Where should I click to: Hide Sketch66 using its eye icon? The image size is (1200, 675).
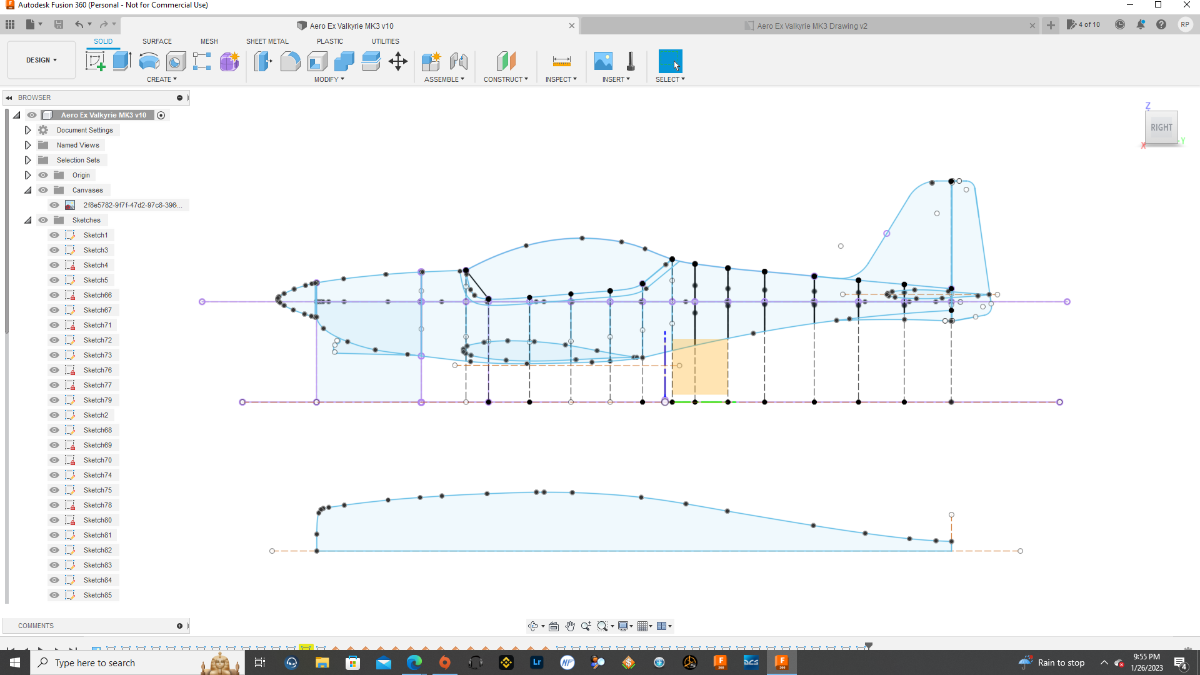coord(54,295)
